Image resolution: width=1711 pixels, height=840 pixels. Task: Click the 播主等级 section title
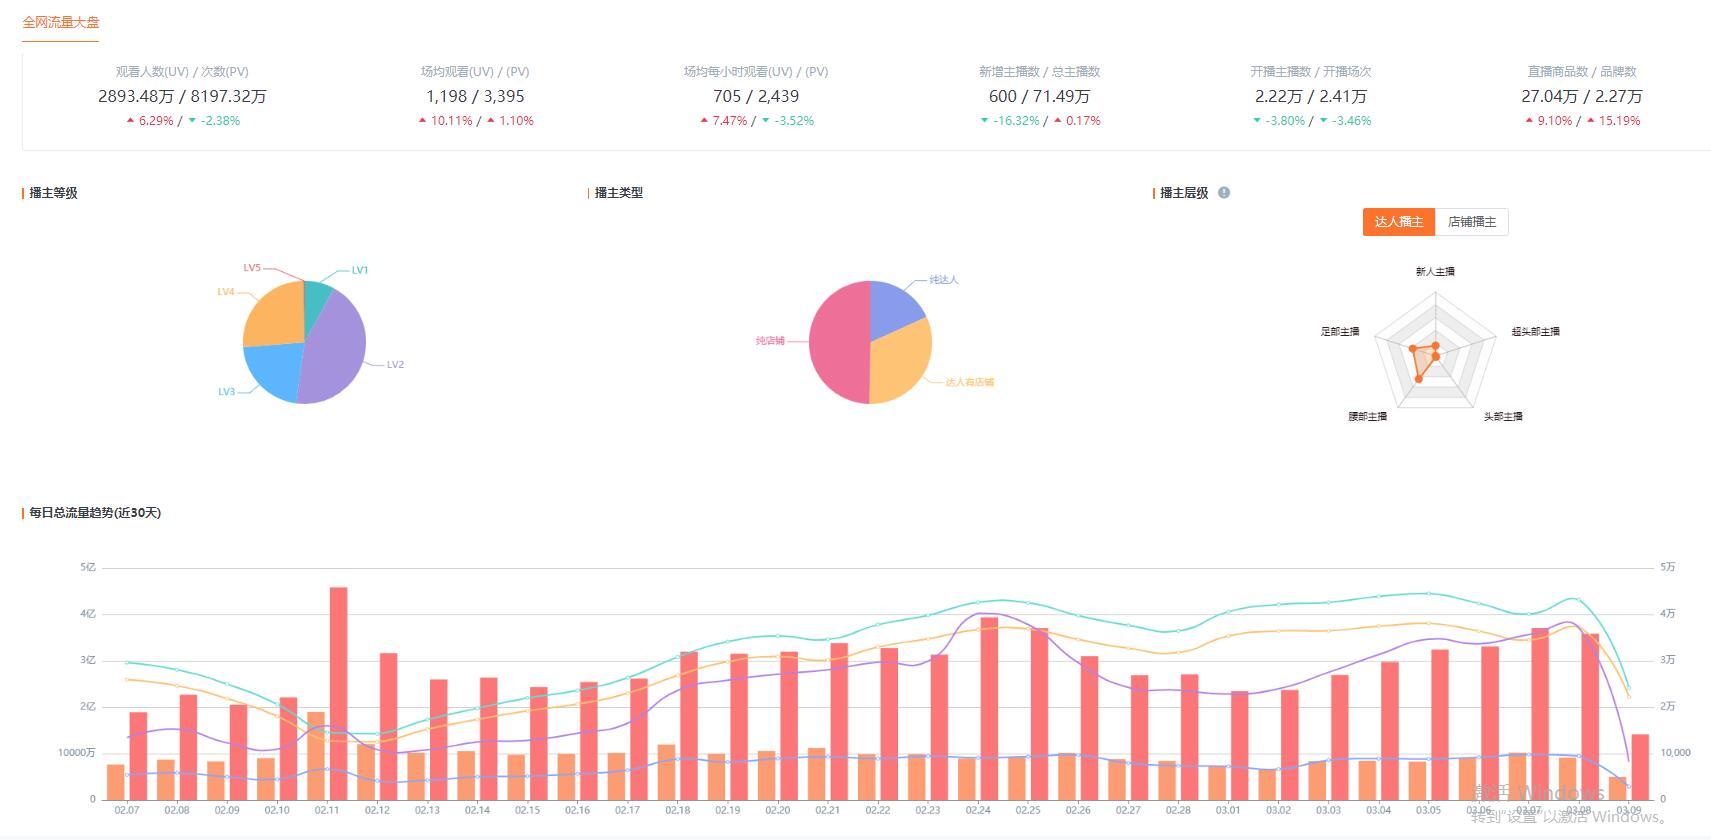click(x=53, y=193)
